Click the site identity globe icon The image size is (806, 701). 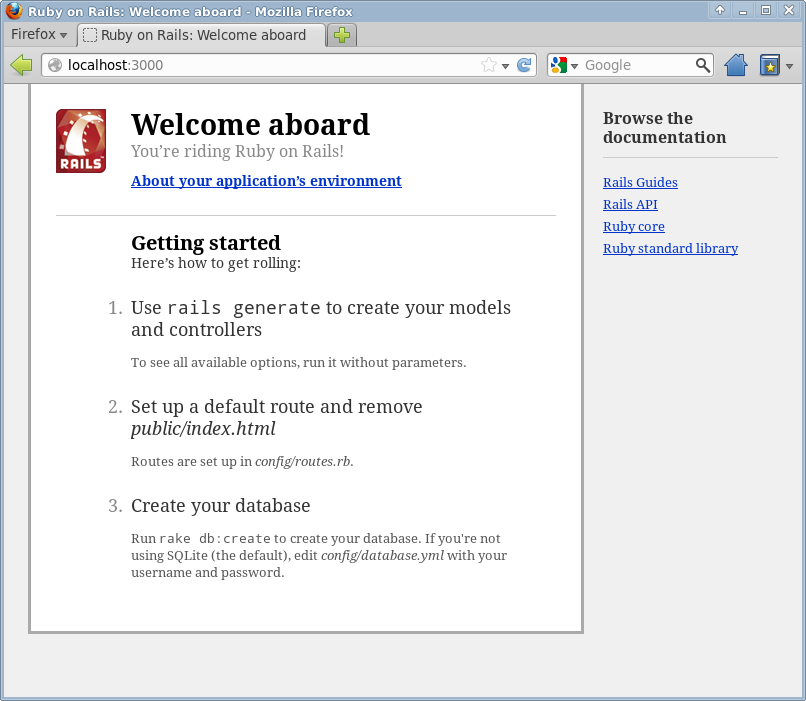click(x=55, y=65)
